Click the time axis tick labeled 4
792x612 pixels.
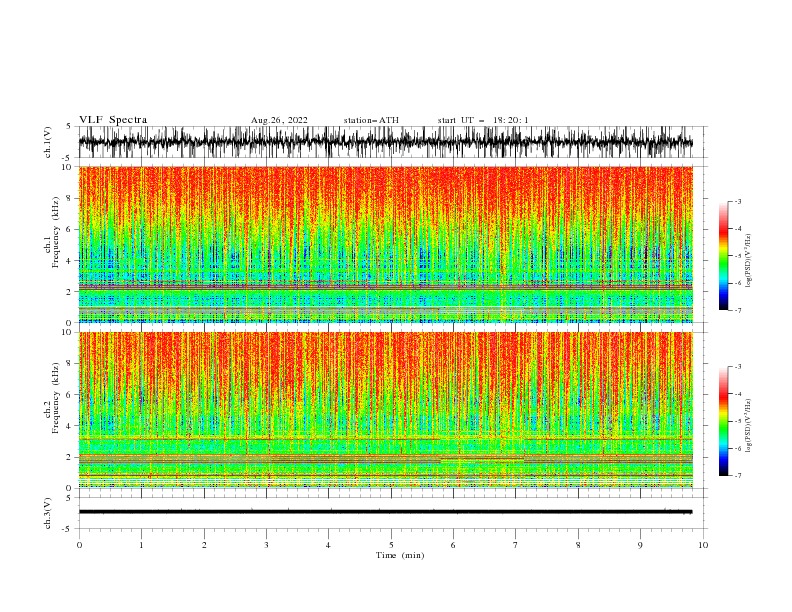[329, 545]
